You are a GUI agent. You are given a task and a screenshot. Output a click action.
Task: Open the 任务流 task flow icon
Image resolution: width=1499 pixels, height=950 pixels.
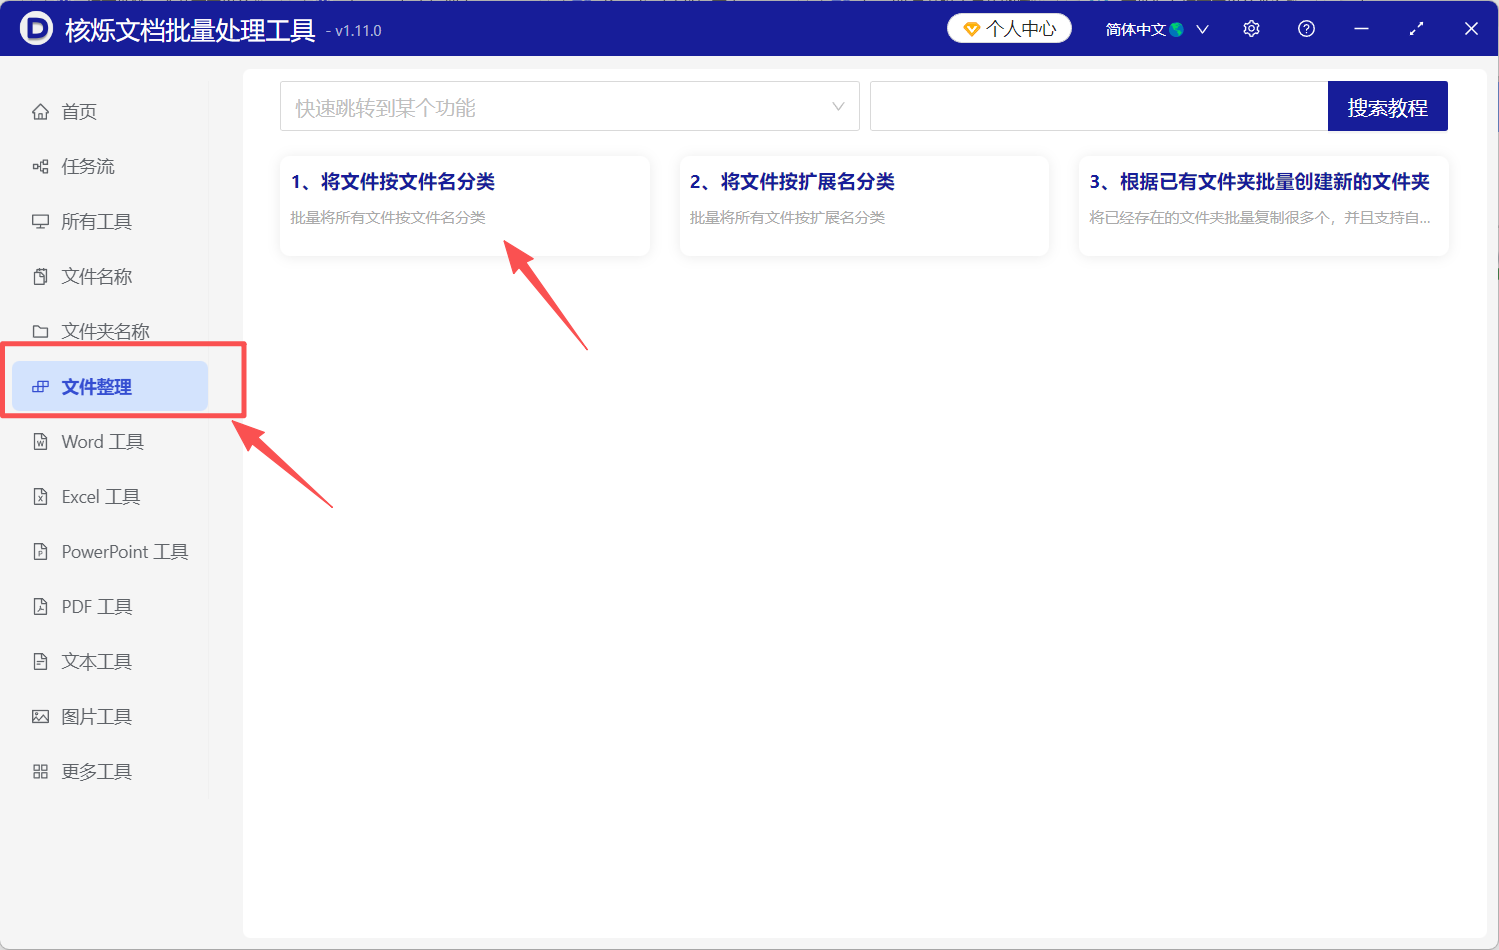tap(40, 166)
